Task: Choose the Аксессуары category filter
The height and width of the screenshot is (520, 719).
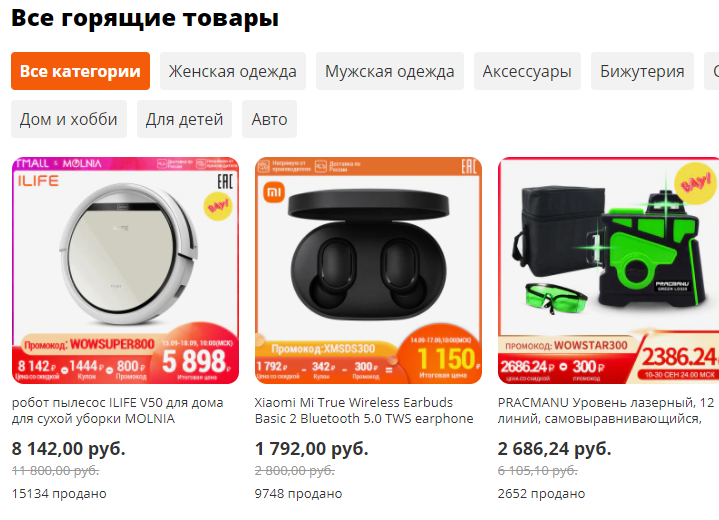Action: pos(527,71)
